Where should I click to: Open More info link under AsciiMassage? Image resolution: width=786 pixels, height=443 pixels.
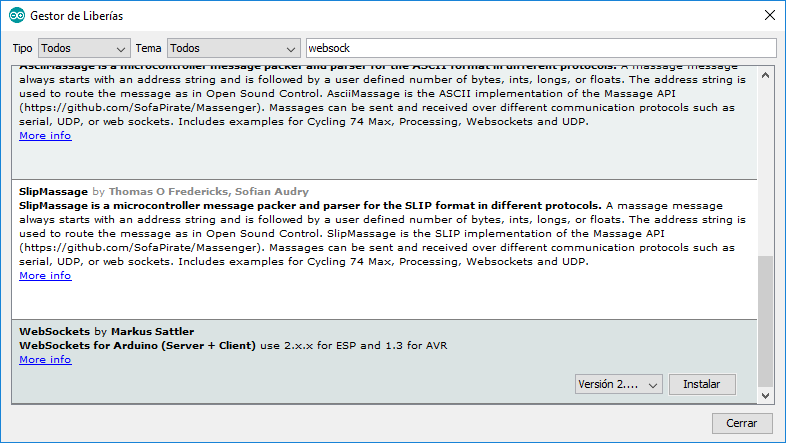[x=45, y=136]
